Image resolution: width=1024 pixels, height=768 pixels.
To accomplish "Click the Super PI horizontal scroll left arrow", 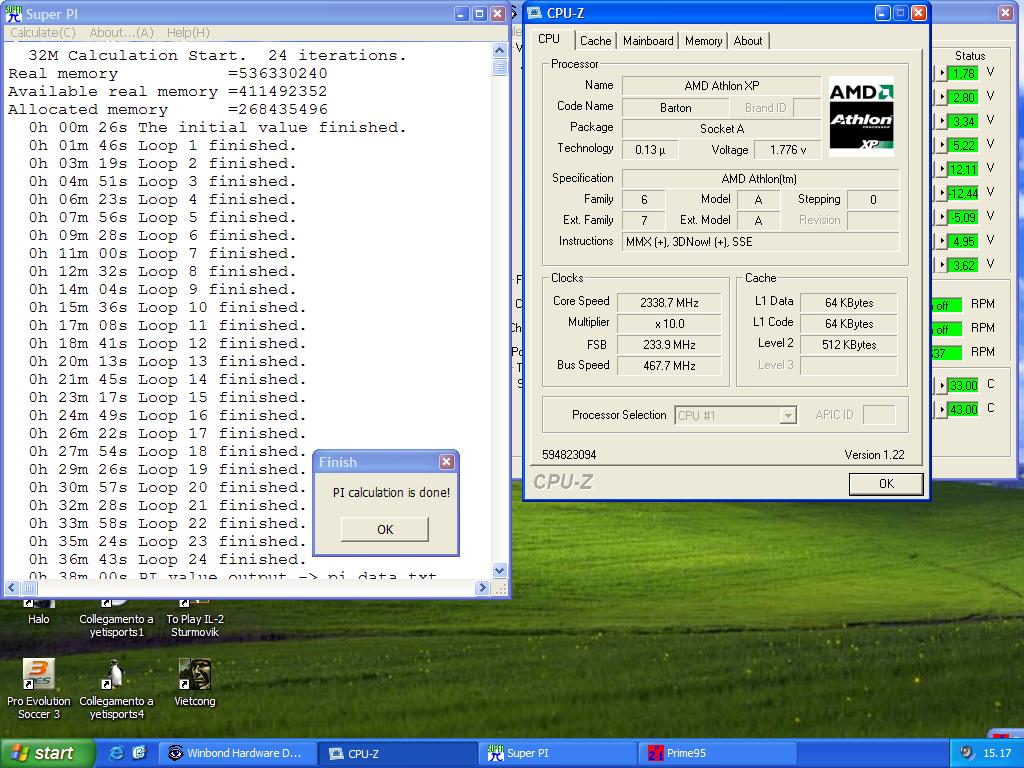I will click(12, 588).
